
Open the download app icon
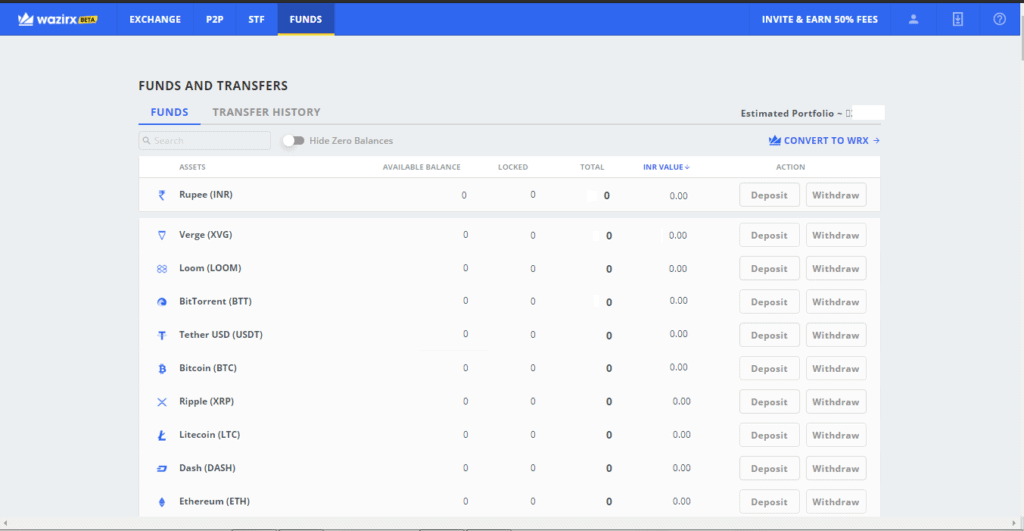pyautogui.click(x=957, y=20)
